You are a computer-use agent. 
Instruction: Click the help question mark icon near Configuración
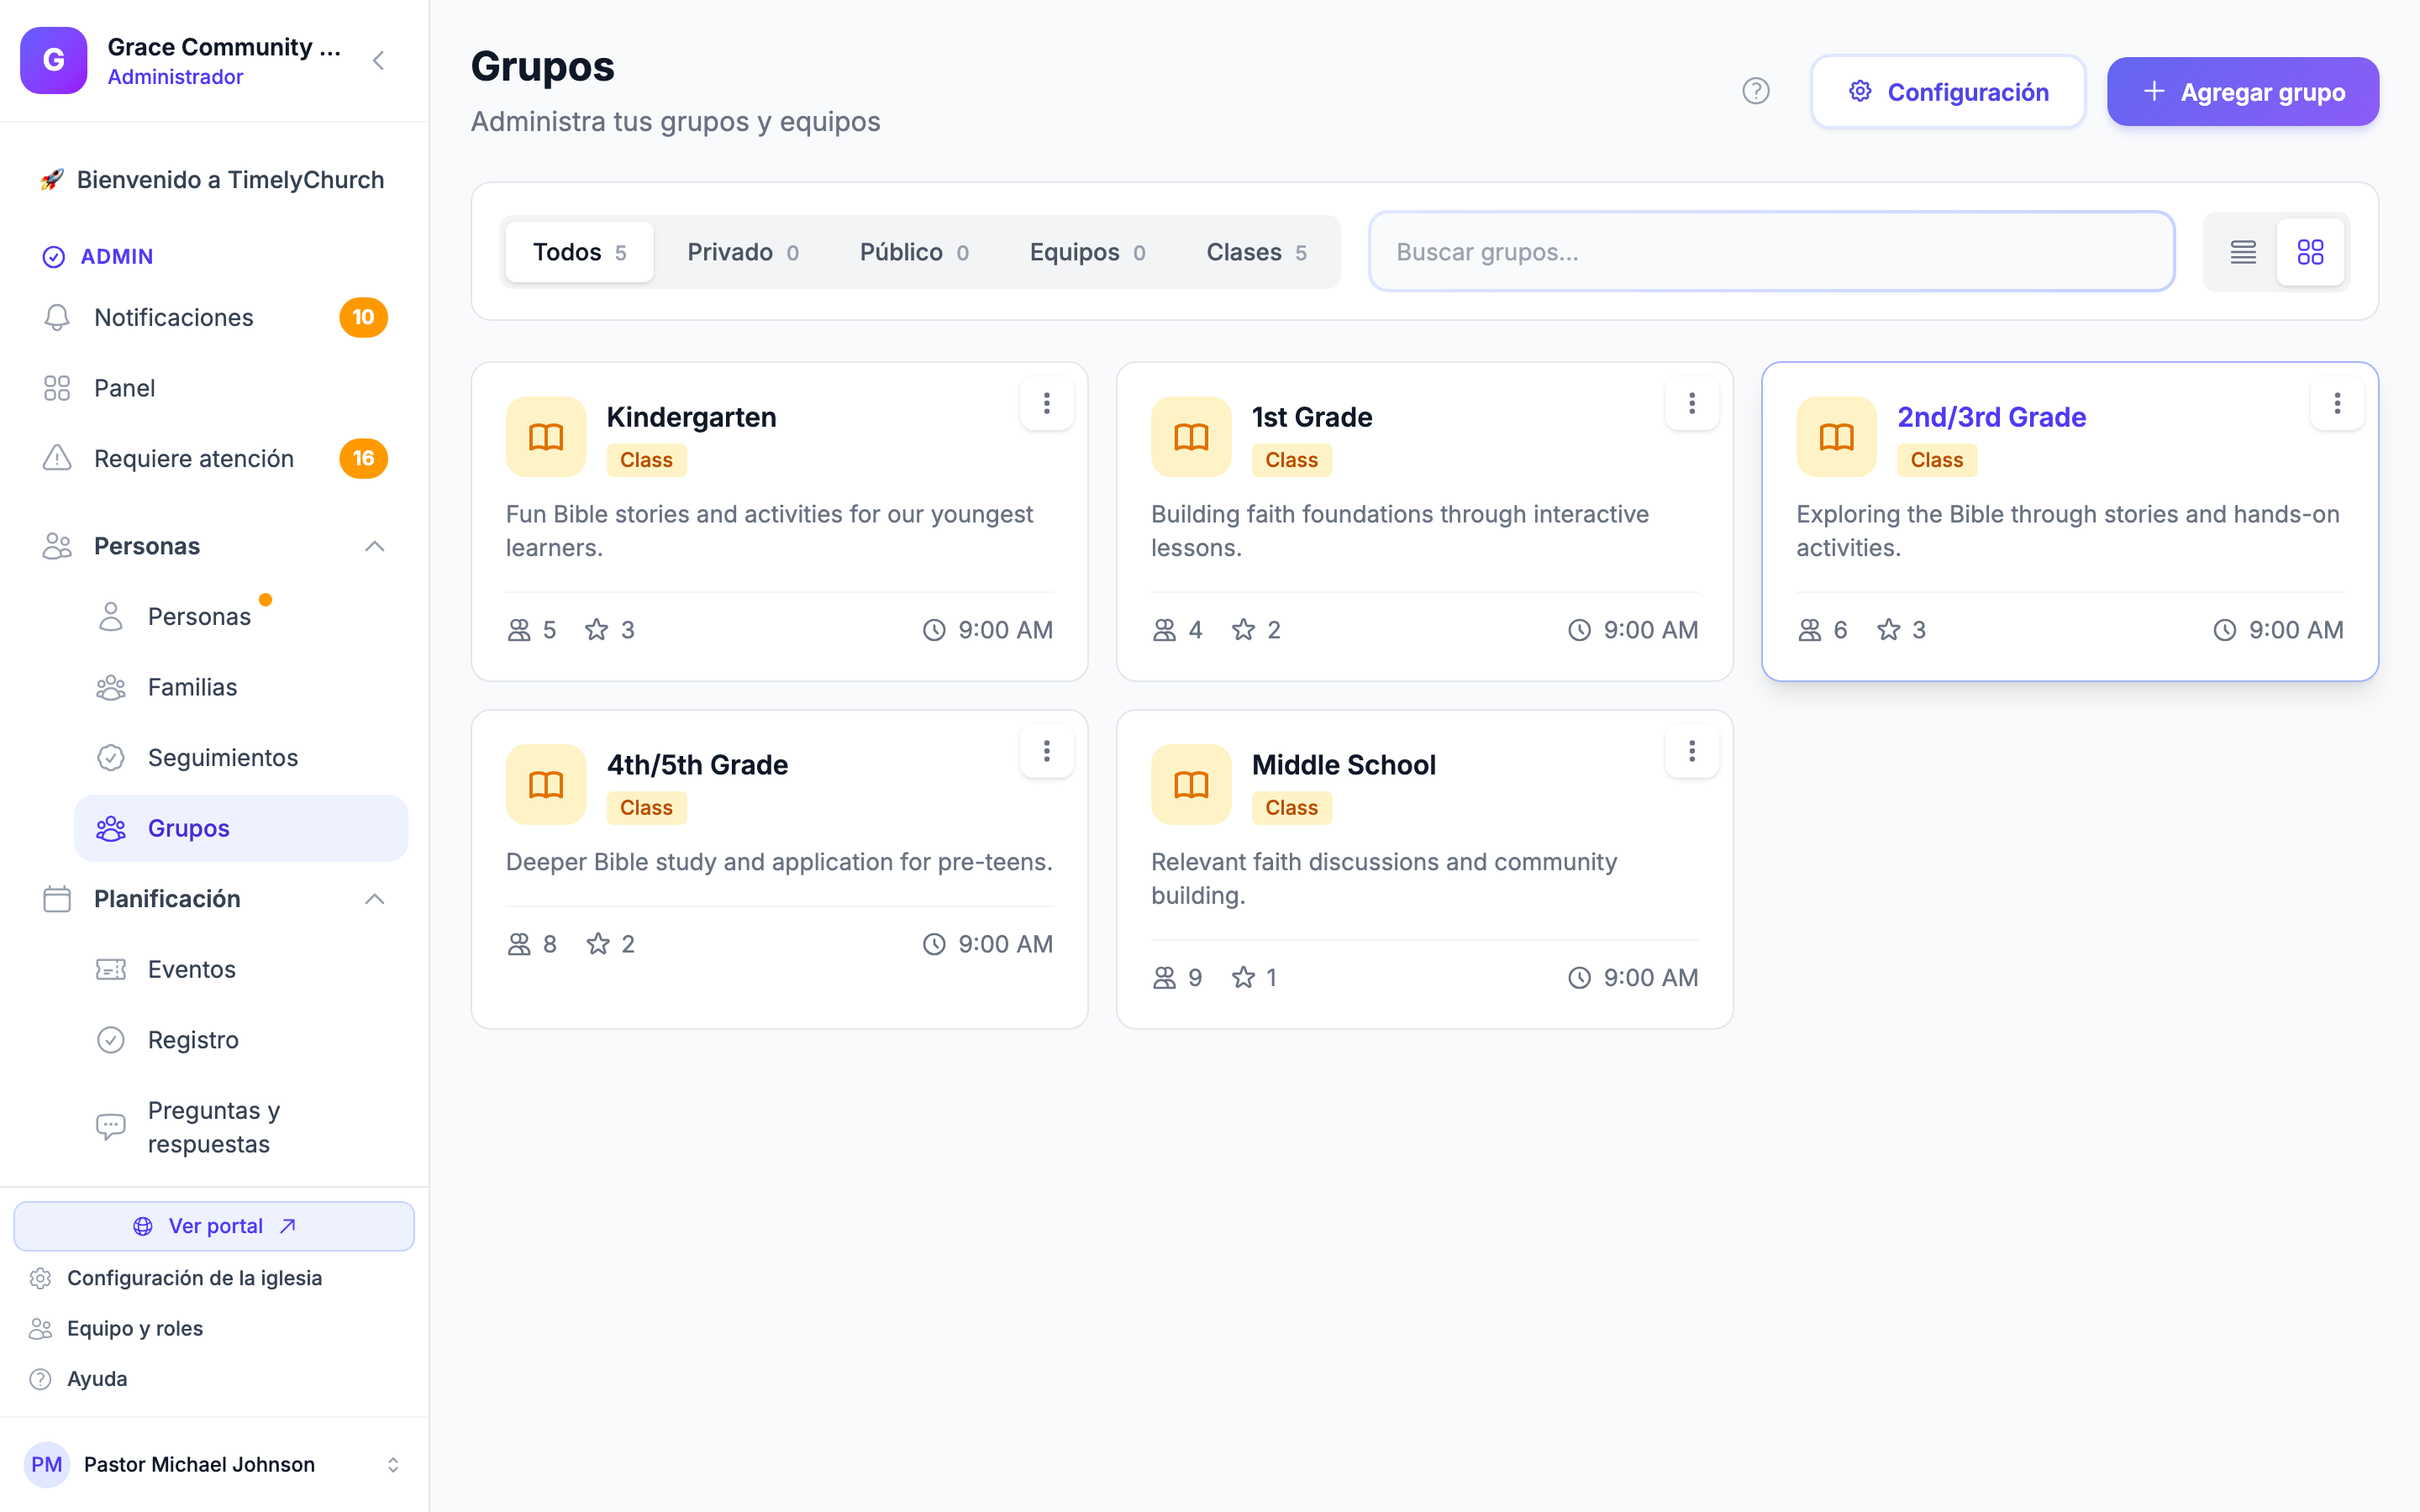tap(1756, 91)
